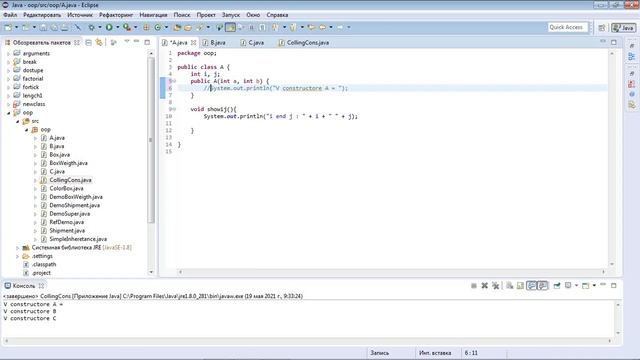
Task: Click the New Java Package icon
Action: tap(146, 27)
